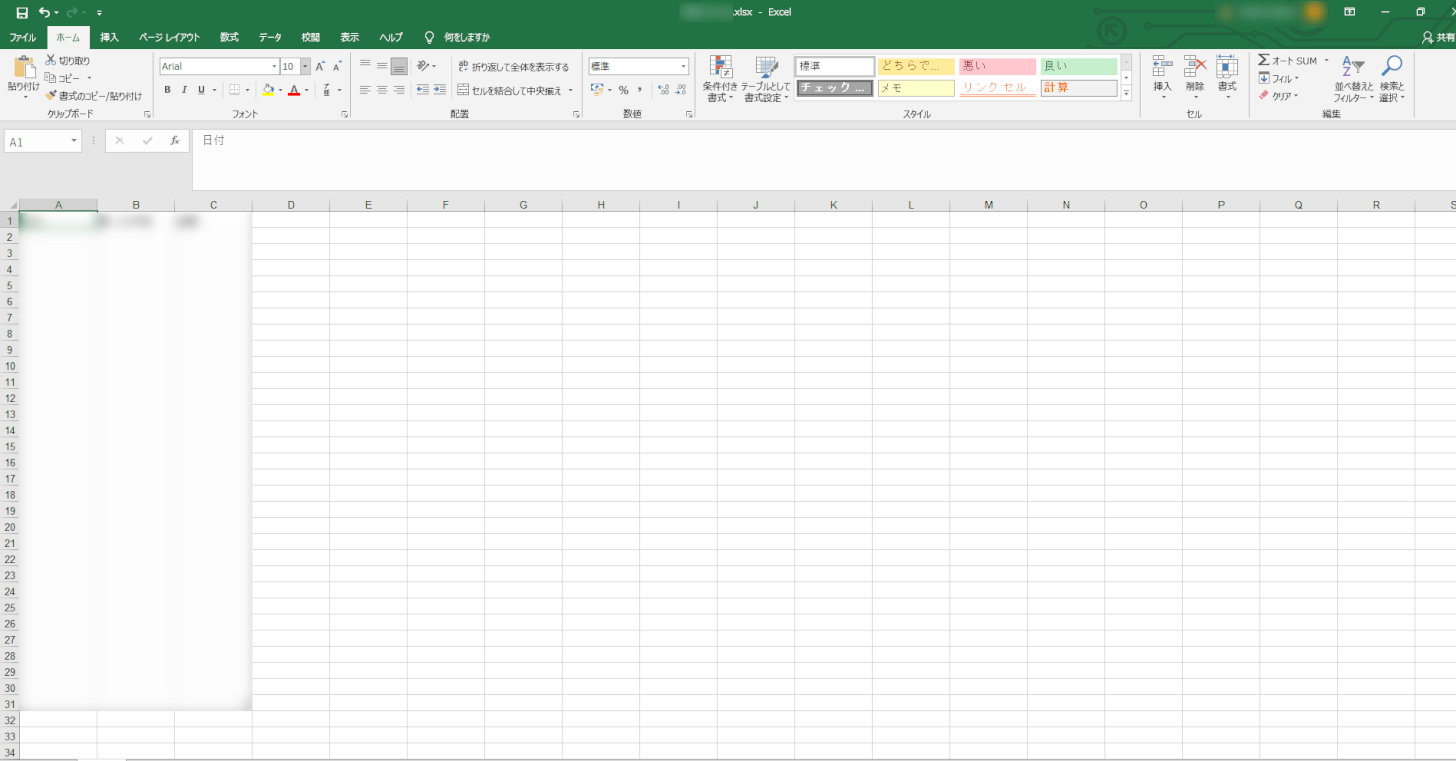
Task: Click the オート SUM button
Action: tap(1288, 61)
